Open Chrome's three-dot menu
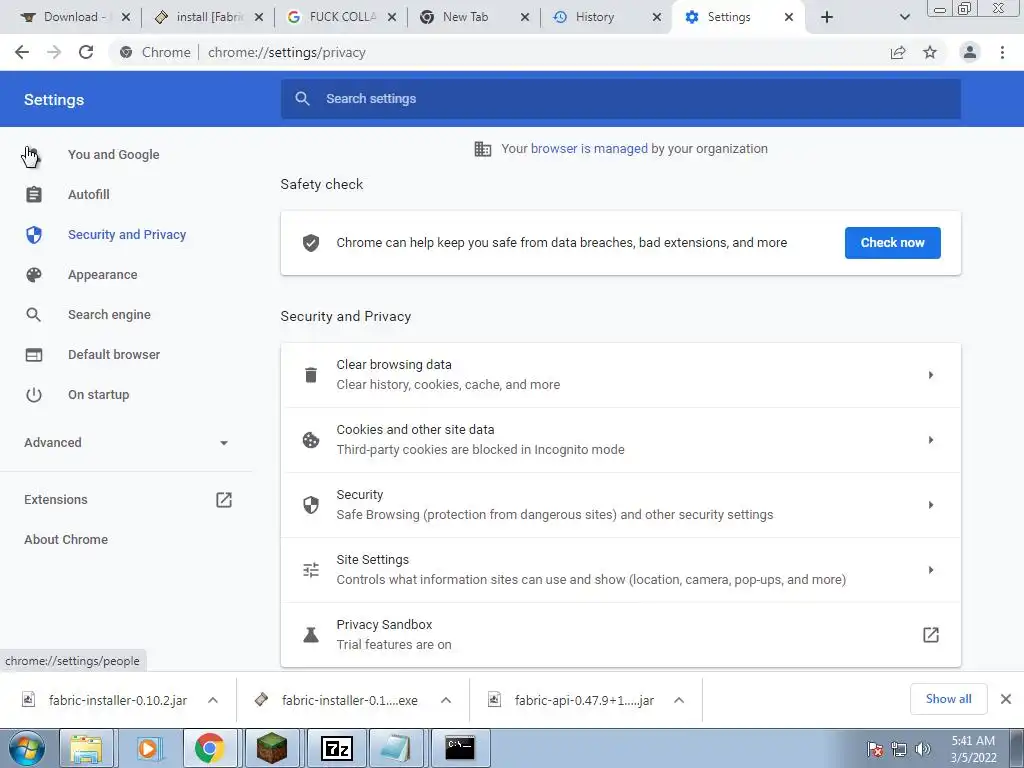This screenshot has width=1024, height=768. tap(1002, 52)
